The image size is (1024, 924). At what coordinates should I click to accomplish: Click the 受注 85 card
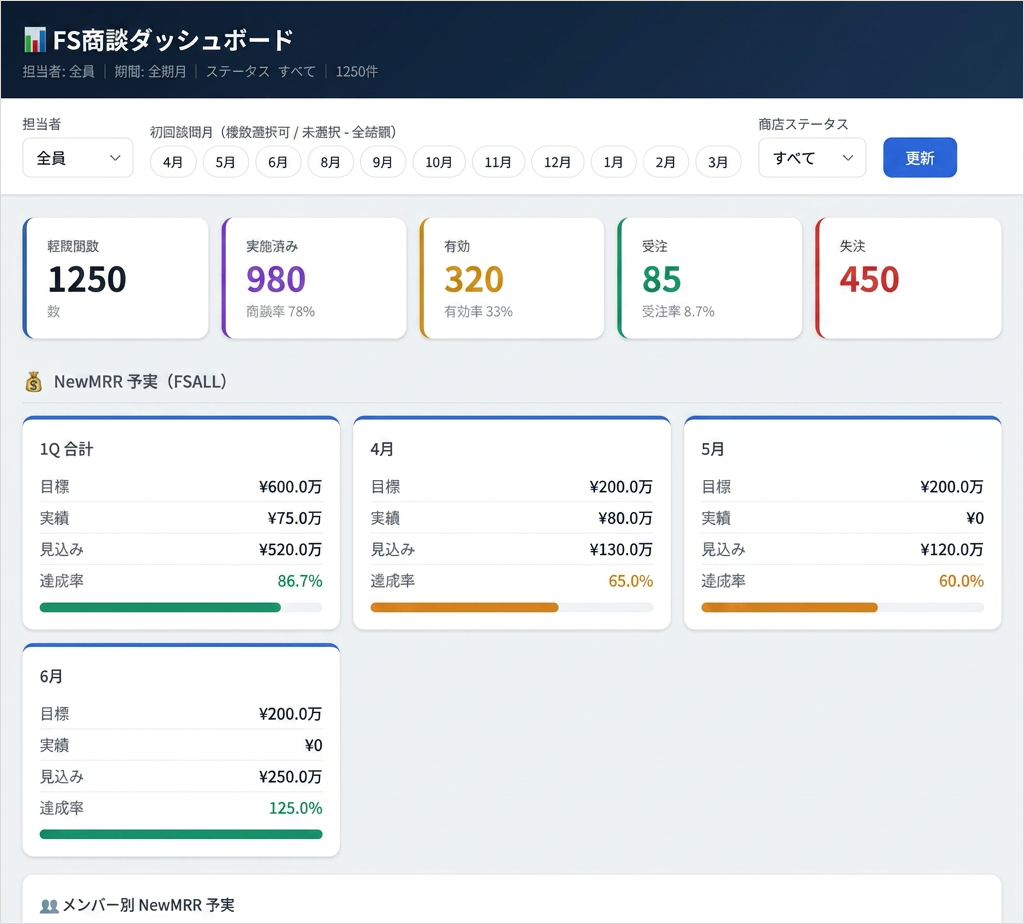(x=709, y=278)
